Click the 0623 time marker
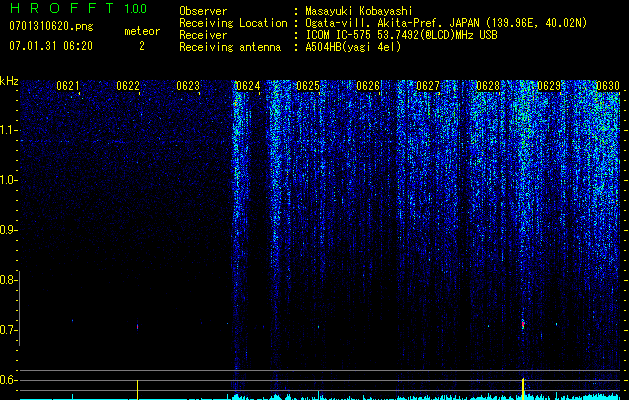 (x=188, y=86)
